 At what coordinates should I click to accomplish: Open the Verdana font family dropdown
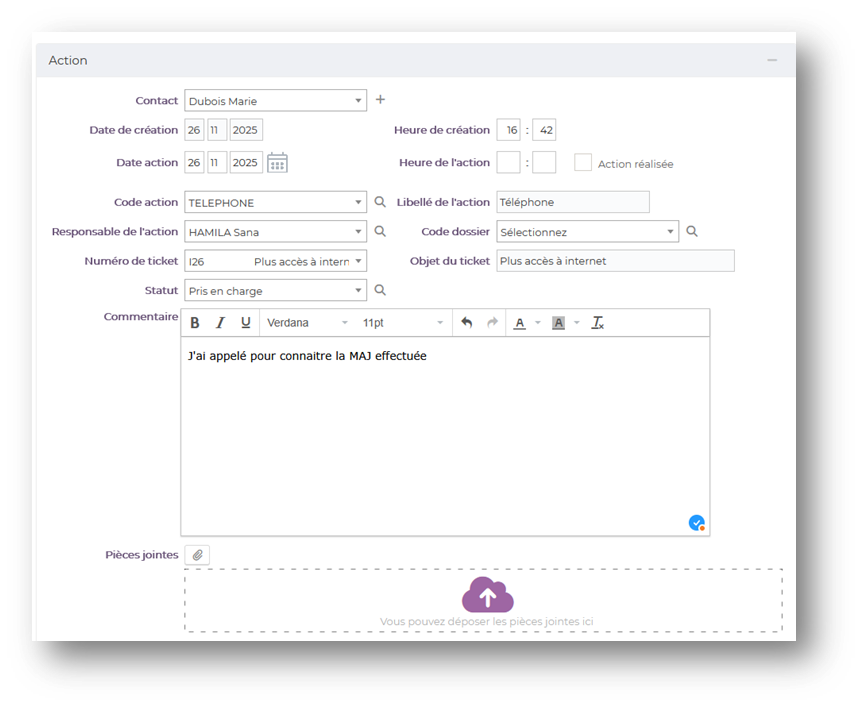click(x=307, y=323)
